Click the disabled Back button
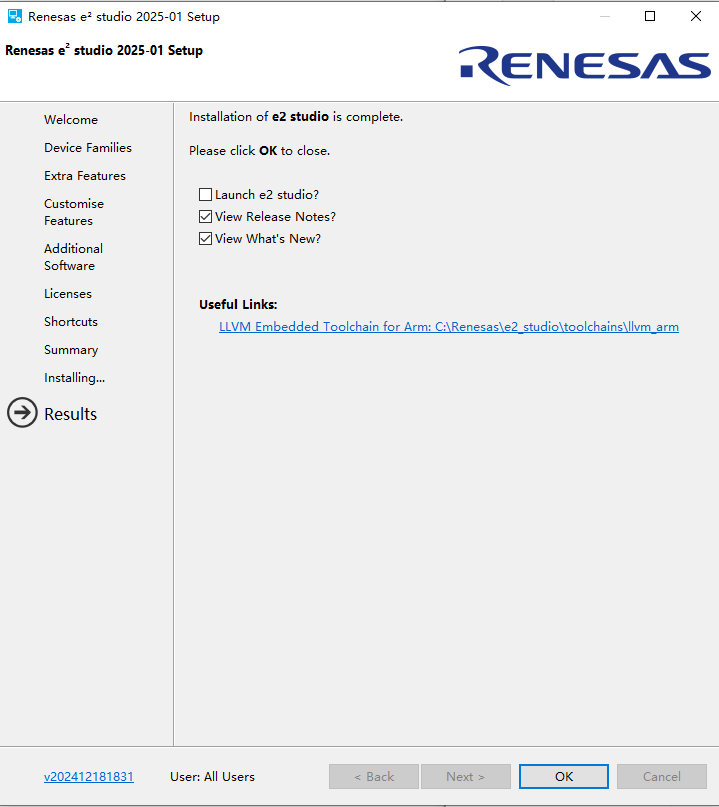Image resolution: width=719 pixels, height=807 pixels. click(374, 776)
